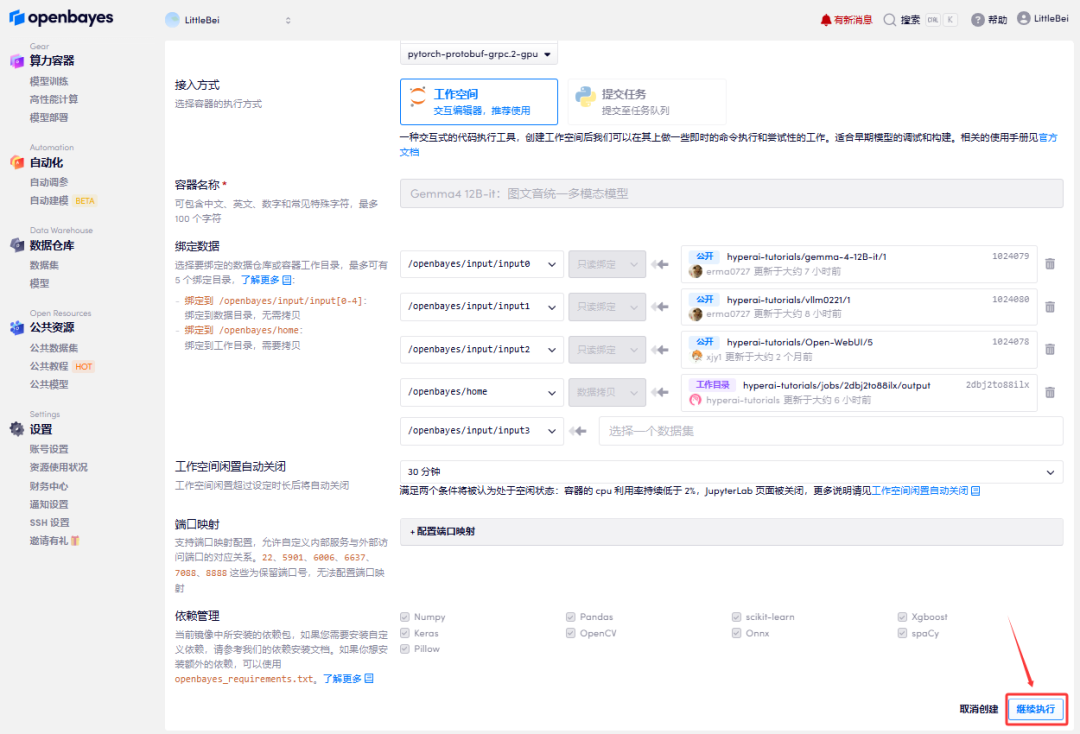Delete the 2dbj2to88ilx output binding trash icon
The width and height of the screenshot is (1080, 734).
1050,392
